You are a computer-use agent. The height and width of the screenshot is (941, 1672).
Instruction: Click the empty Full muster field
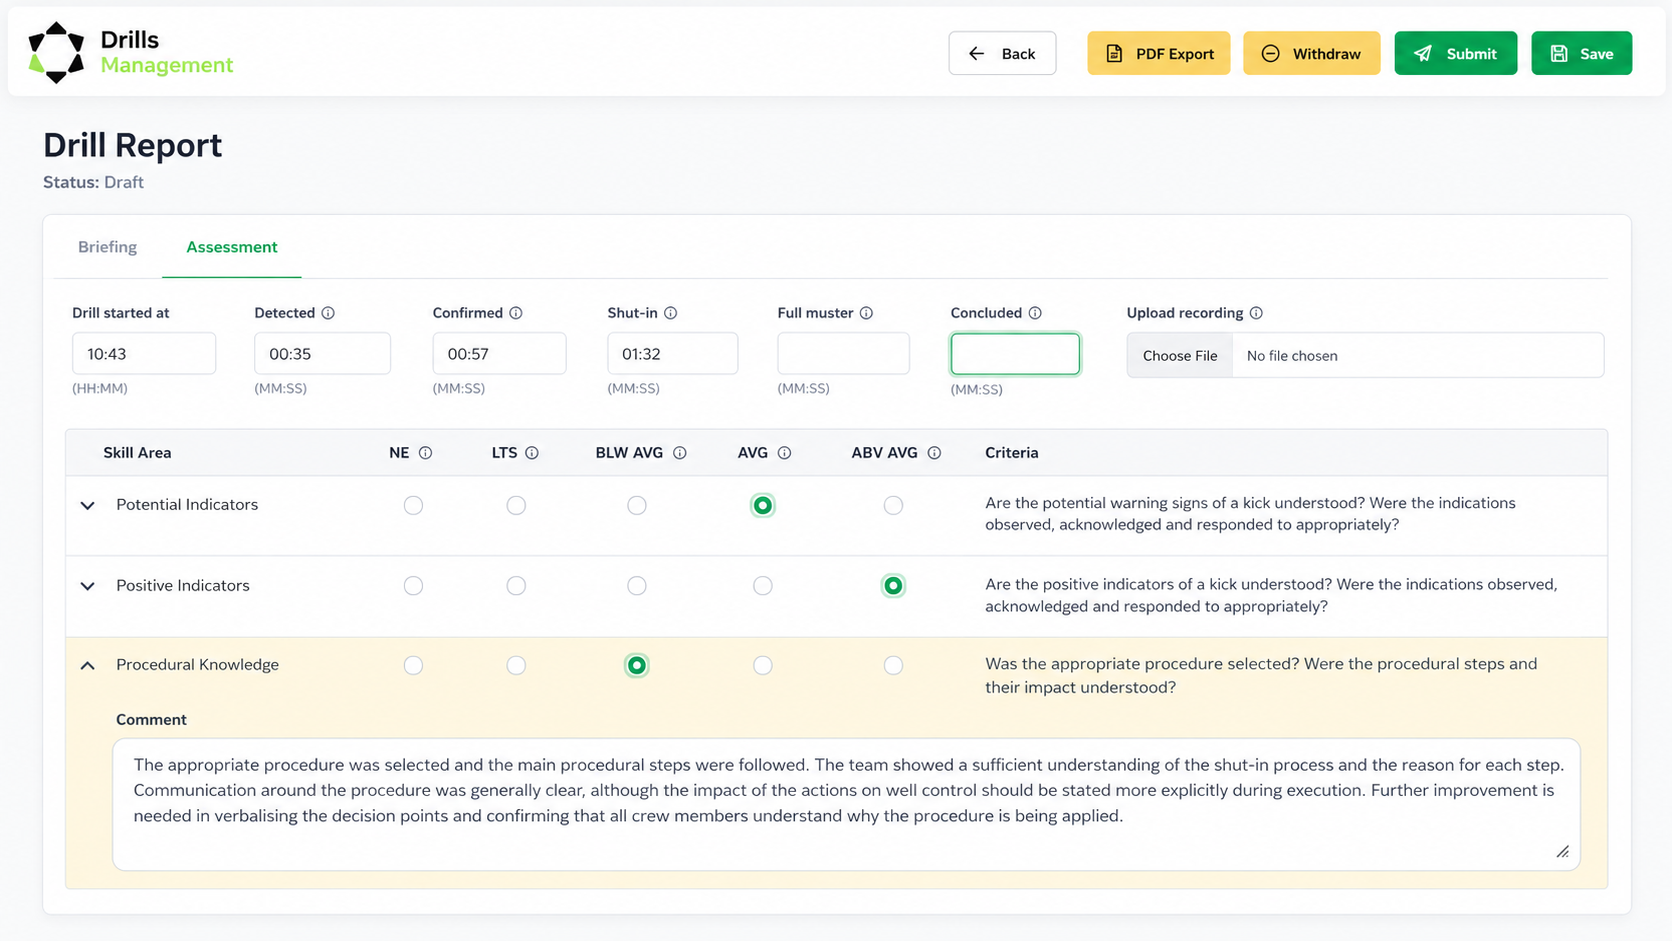(x=843, y=354)
